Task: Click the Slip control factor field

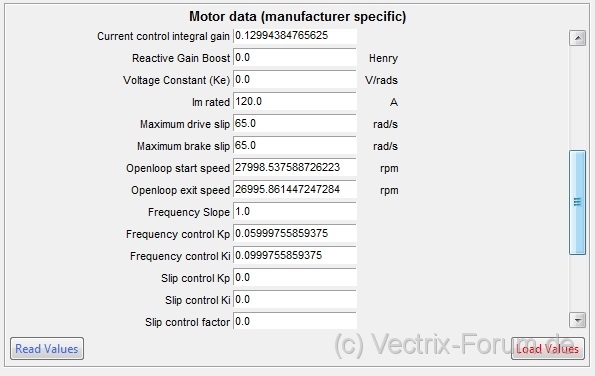Action: click(x=295, y=321)
